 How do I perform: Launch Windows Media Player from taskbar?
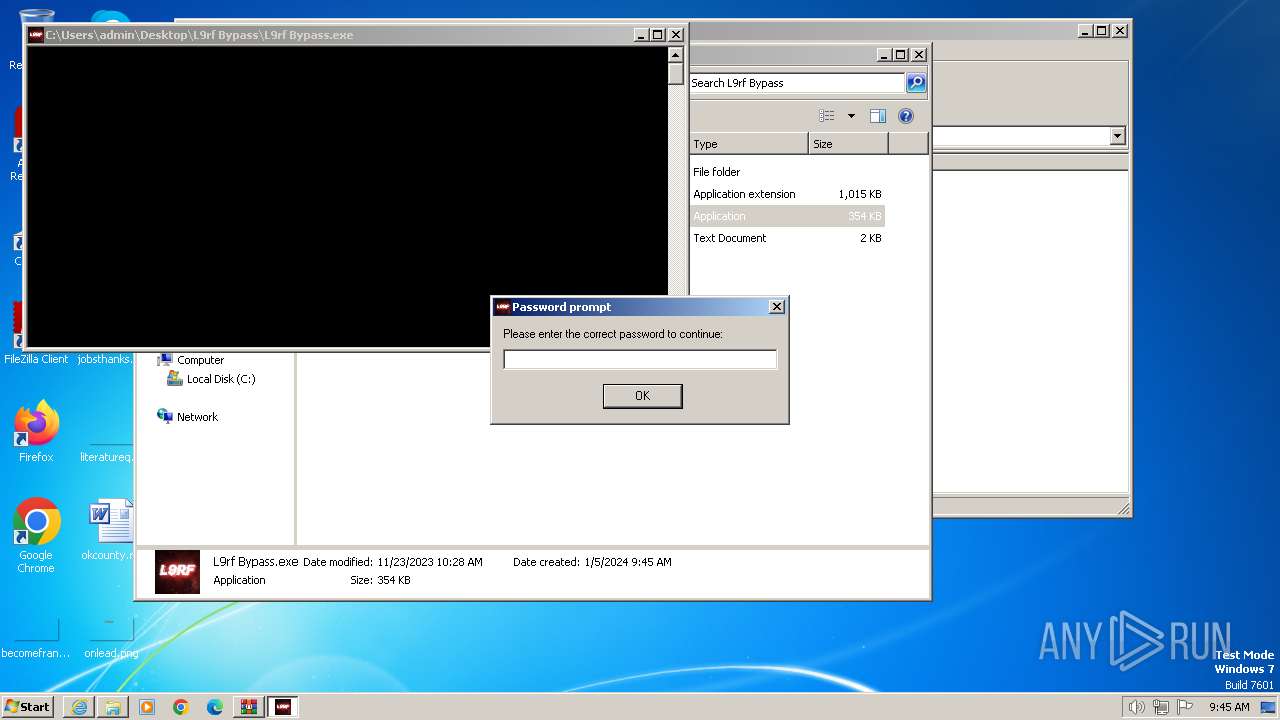[147, 707]
